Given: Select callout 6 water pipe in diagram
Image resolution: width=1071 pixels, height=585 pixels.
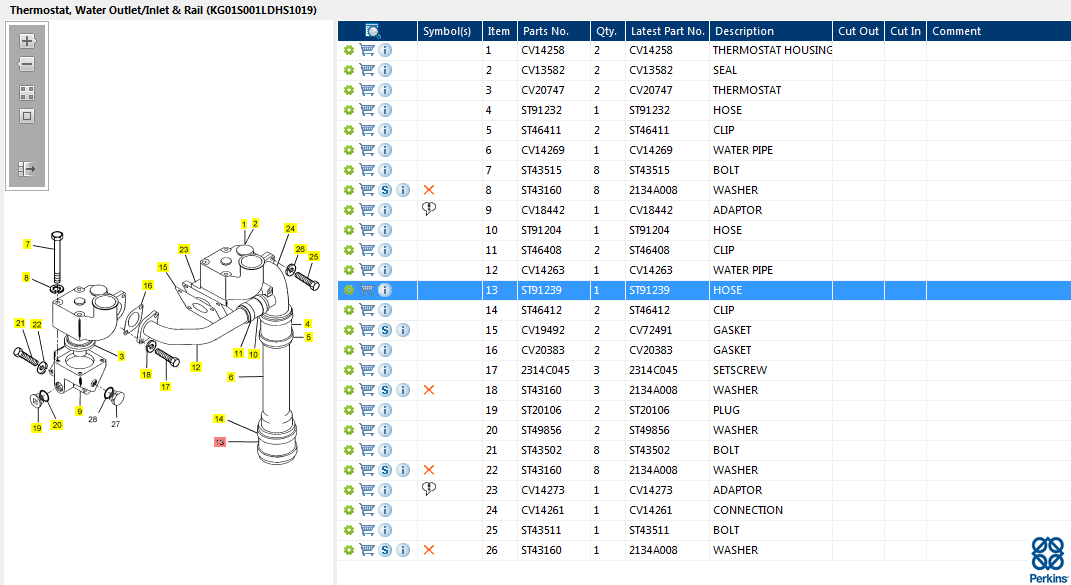Looking at the screenshot, I should point(231,377).
